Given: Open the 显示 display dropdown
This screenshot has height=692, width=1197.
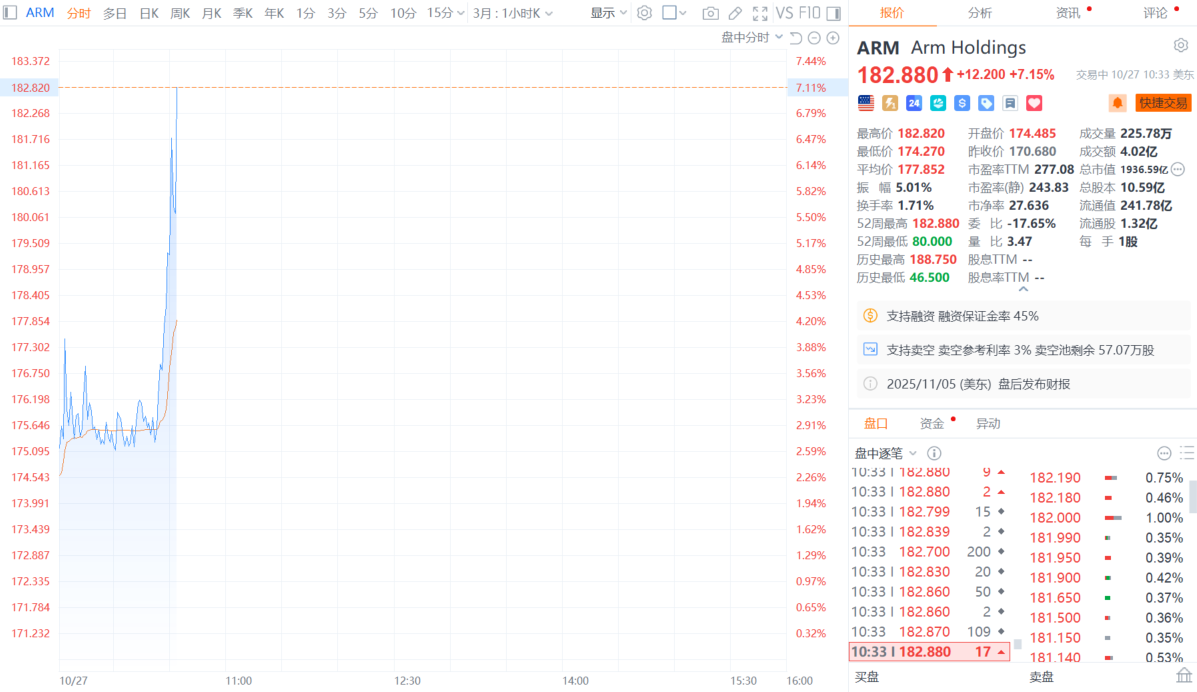Looking at the screenshot, I should click(608, 13).
